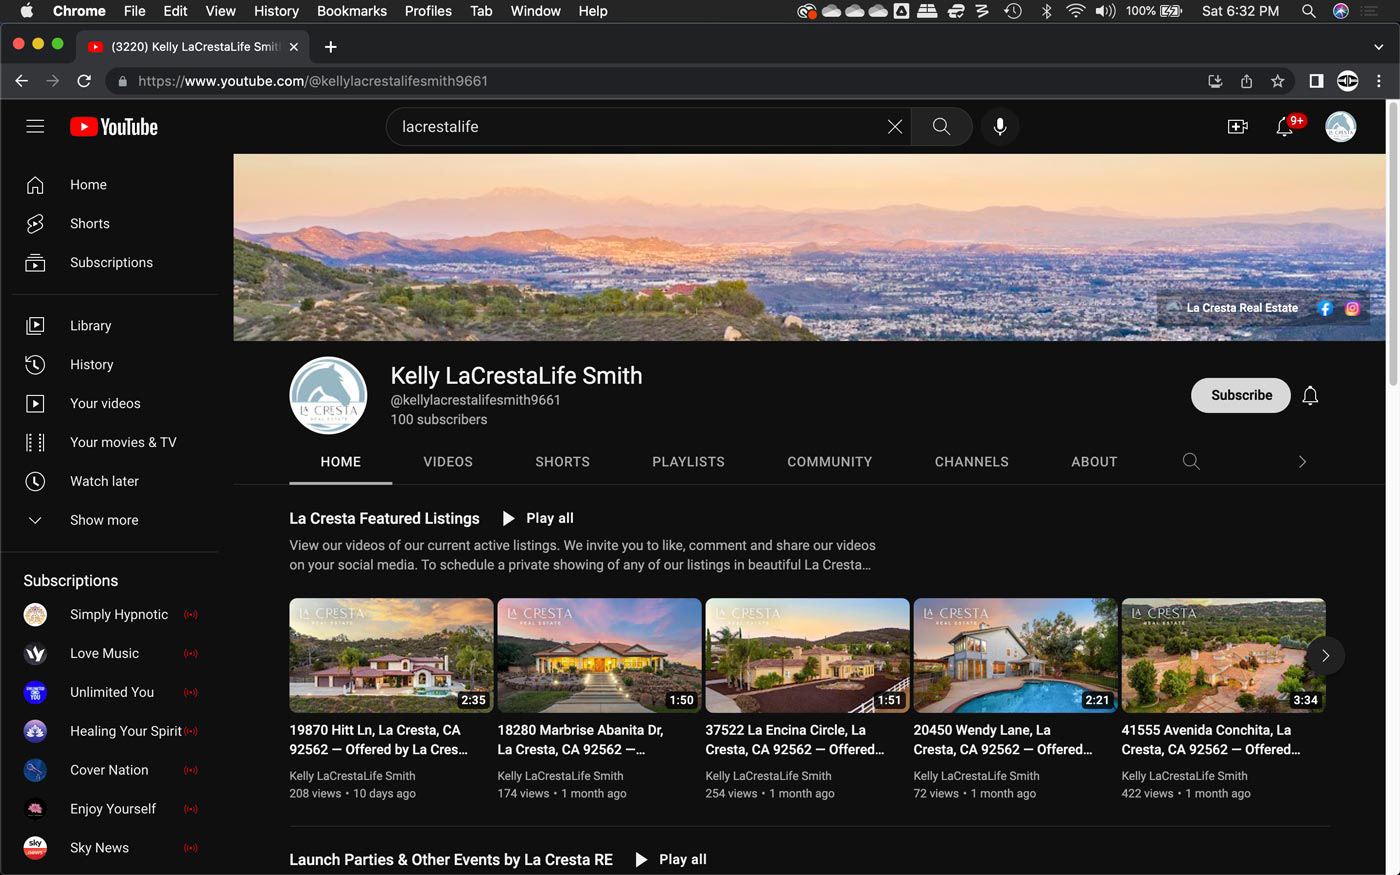Go back in Chrome
The width and height of the screenshot is (1400, 875).
[21, 81]
